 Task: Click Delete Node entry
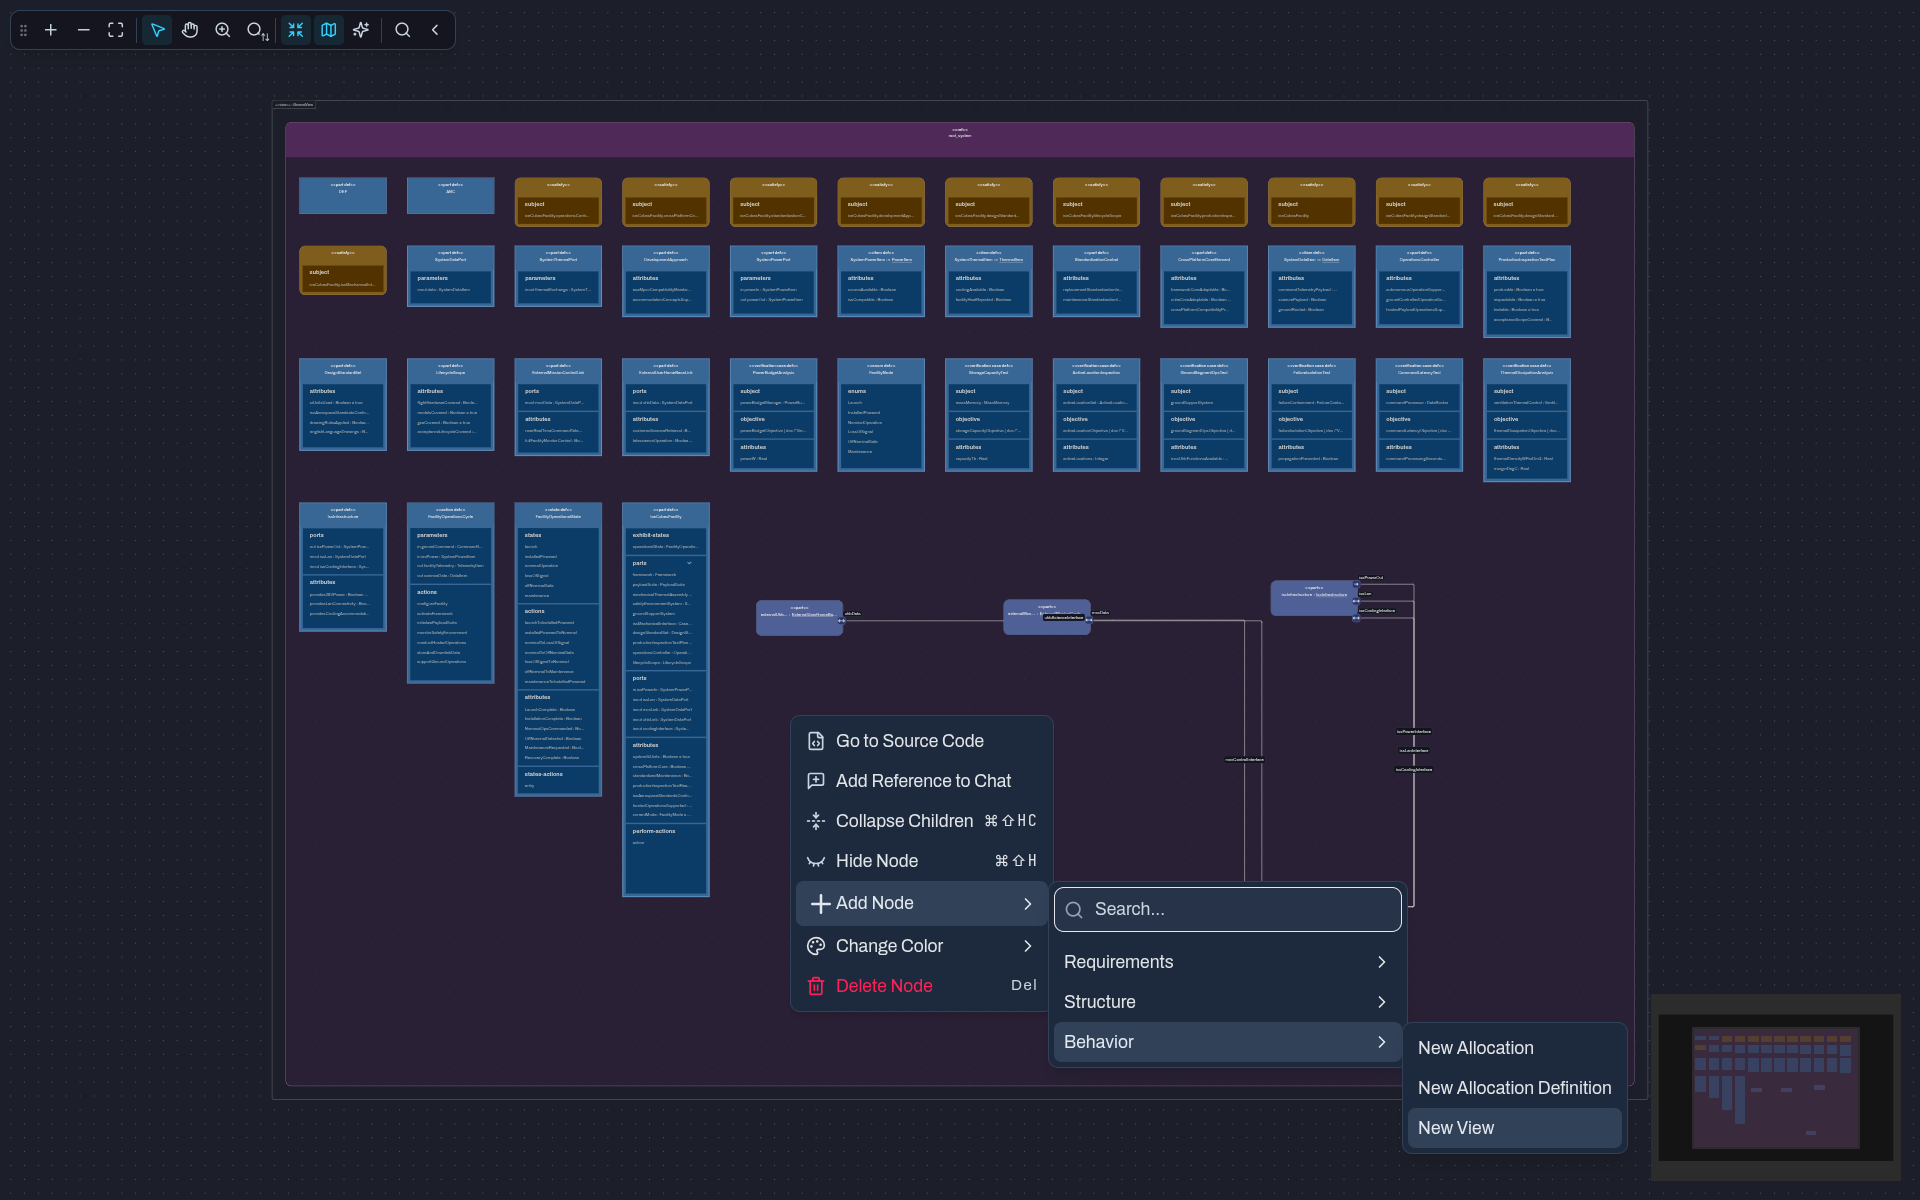921,986
